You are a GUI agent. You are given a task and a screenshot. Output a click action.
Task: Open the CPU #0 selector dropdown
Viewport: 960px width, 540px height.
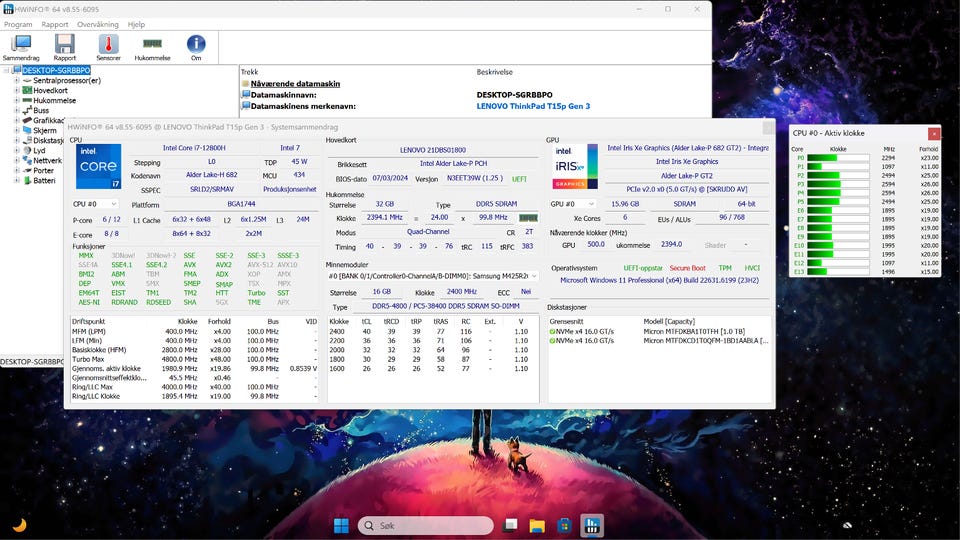tap(95, 204)
